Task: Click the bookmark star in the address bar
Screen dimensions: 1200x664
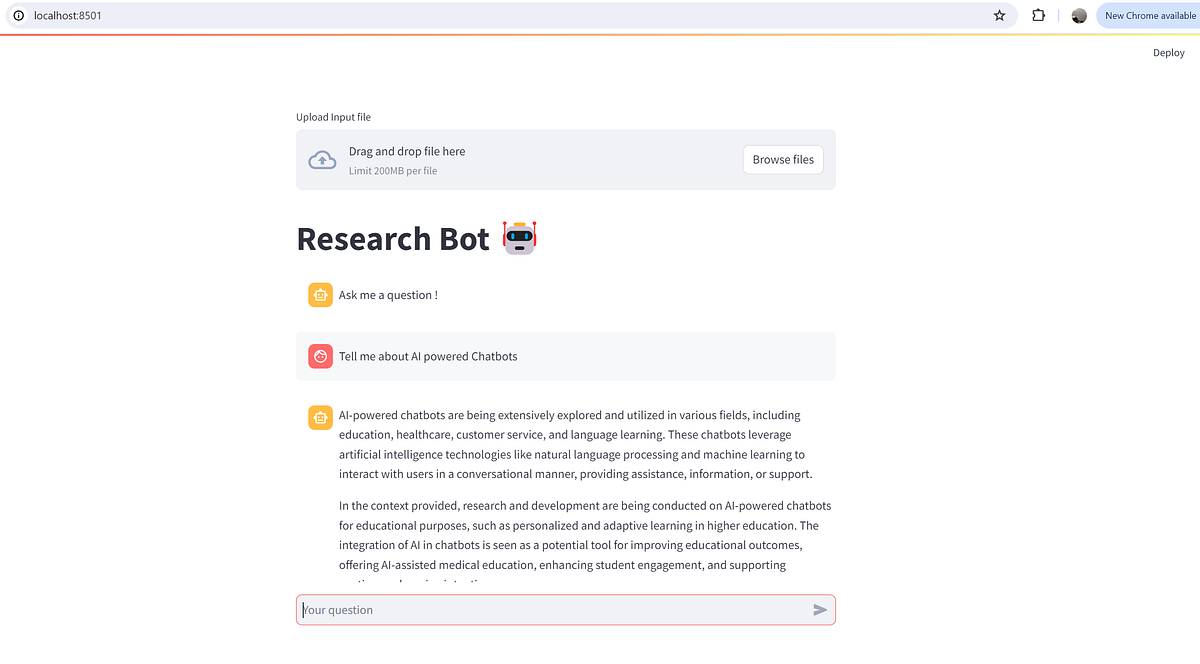Action: click(999, 15)
